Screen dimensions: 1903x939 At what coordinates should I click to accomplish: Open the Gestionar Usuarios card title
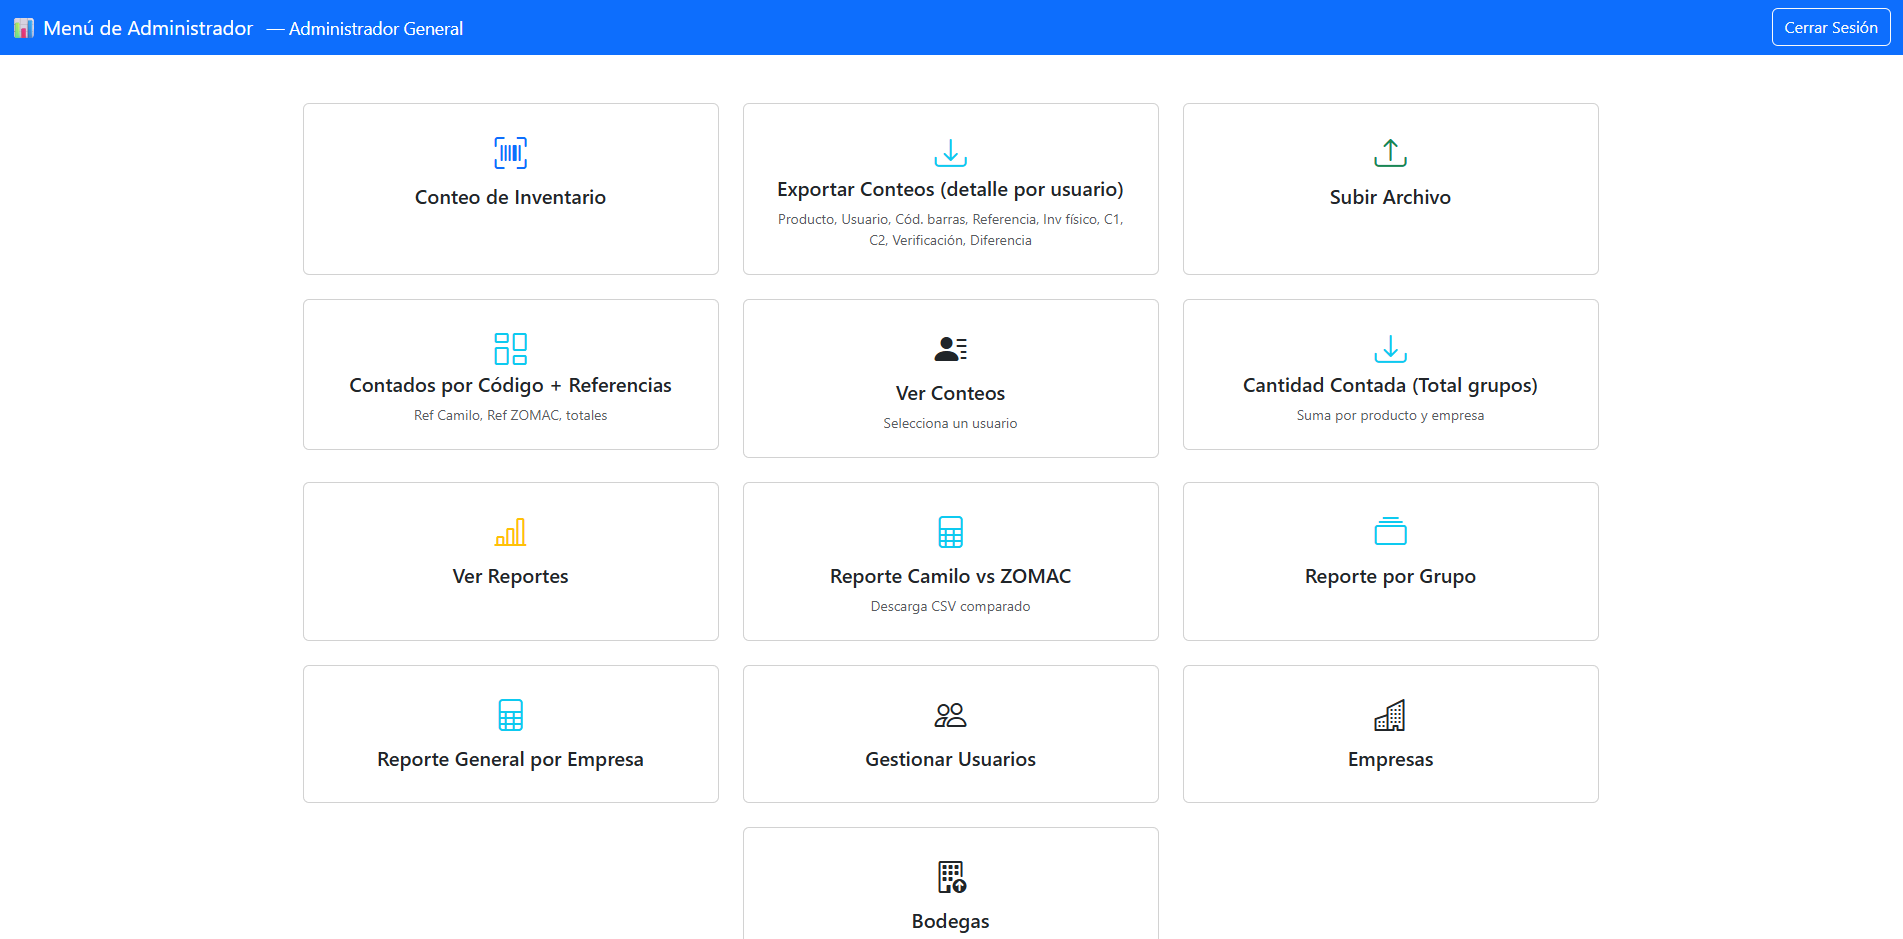950,759
